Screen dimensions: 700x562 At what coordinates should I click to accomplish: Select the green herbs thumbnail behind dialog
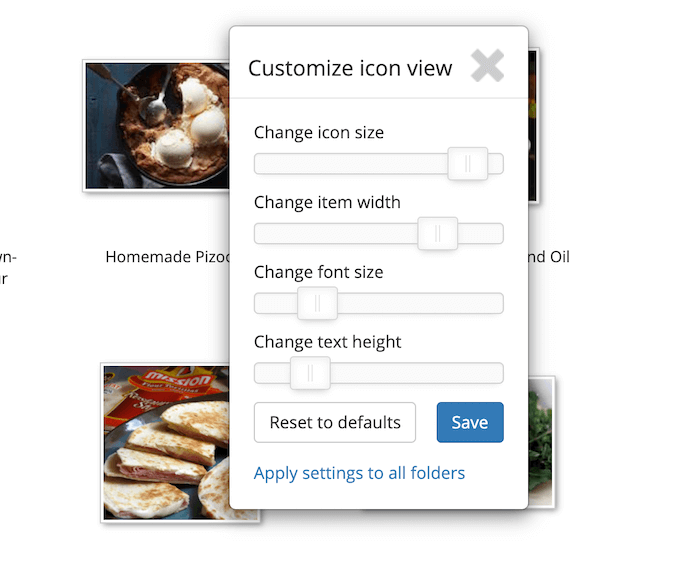(x=541, y=440)
